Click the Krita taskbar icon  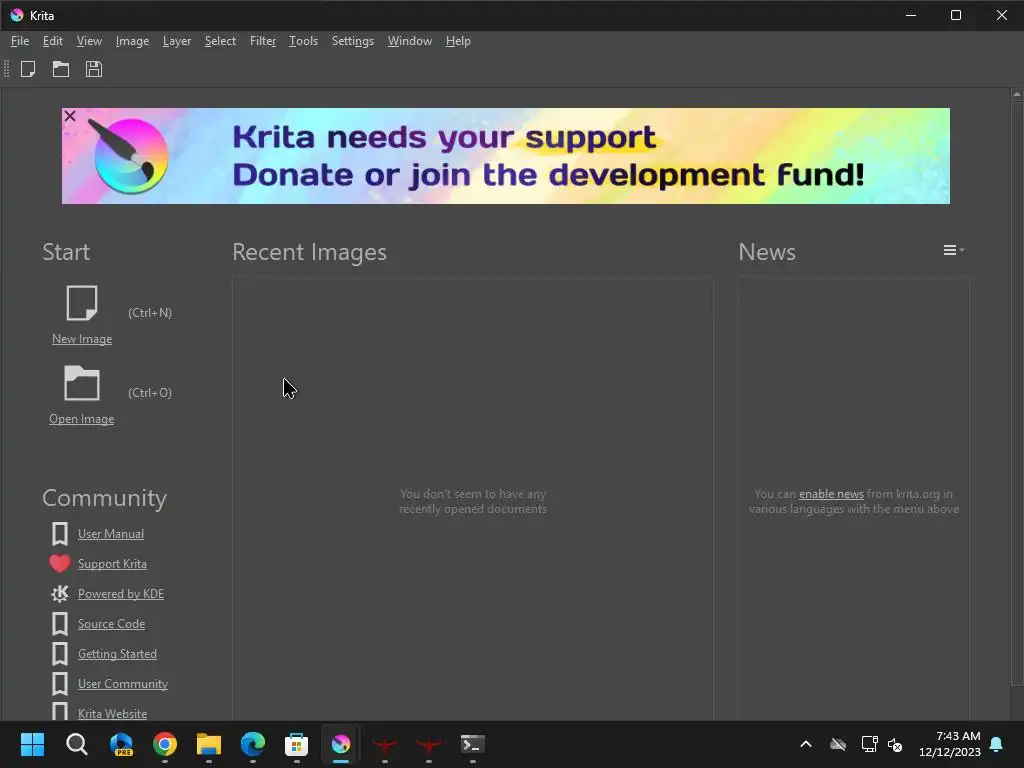[340, 744]
